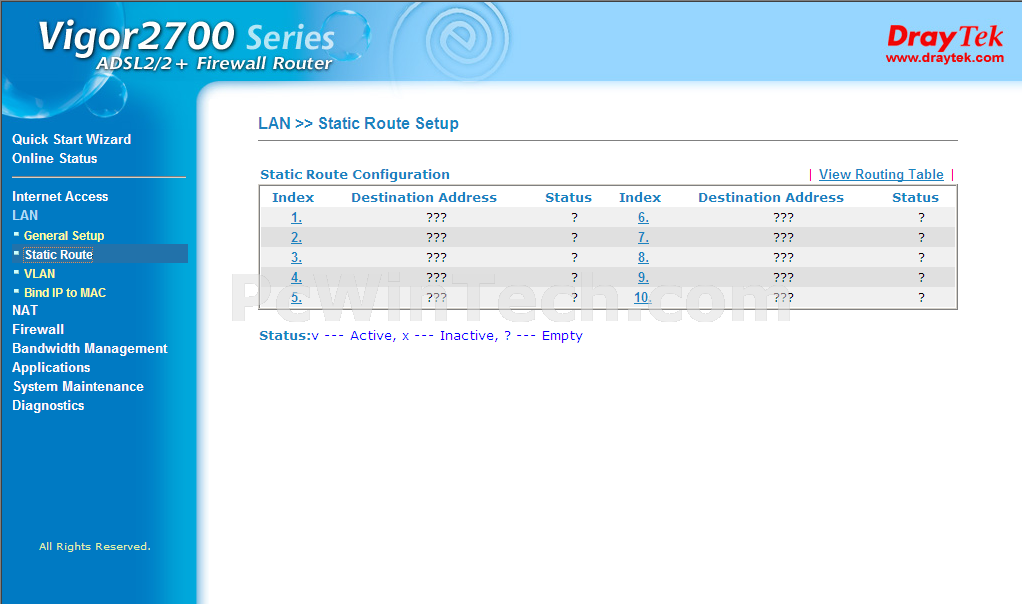Open Internet Access menu

[x=60, y=196]
